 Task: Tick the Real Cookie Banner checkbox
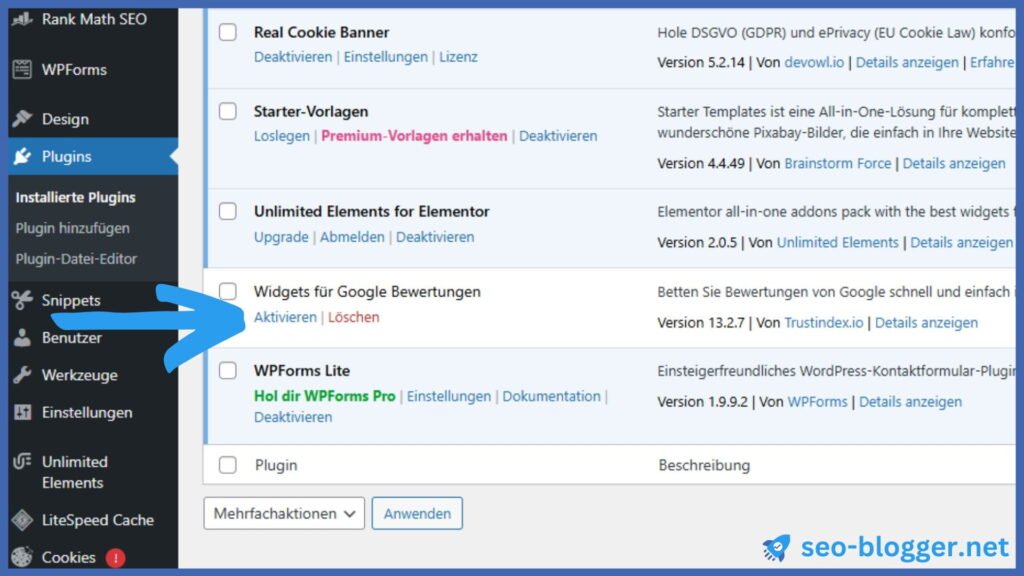click(x=228, y=32)
